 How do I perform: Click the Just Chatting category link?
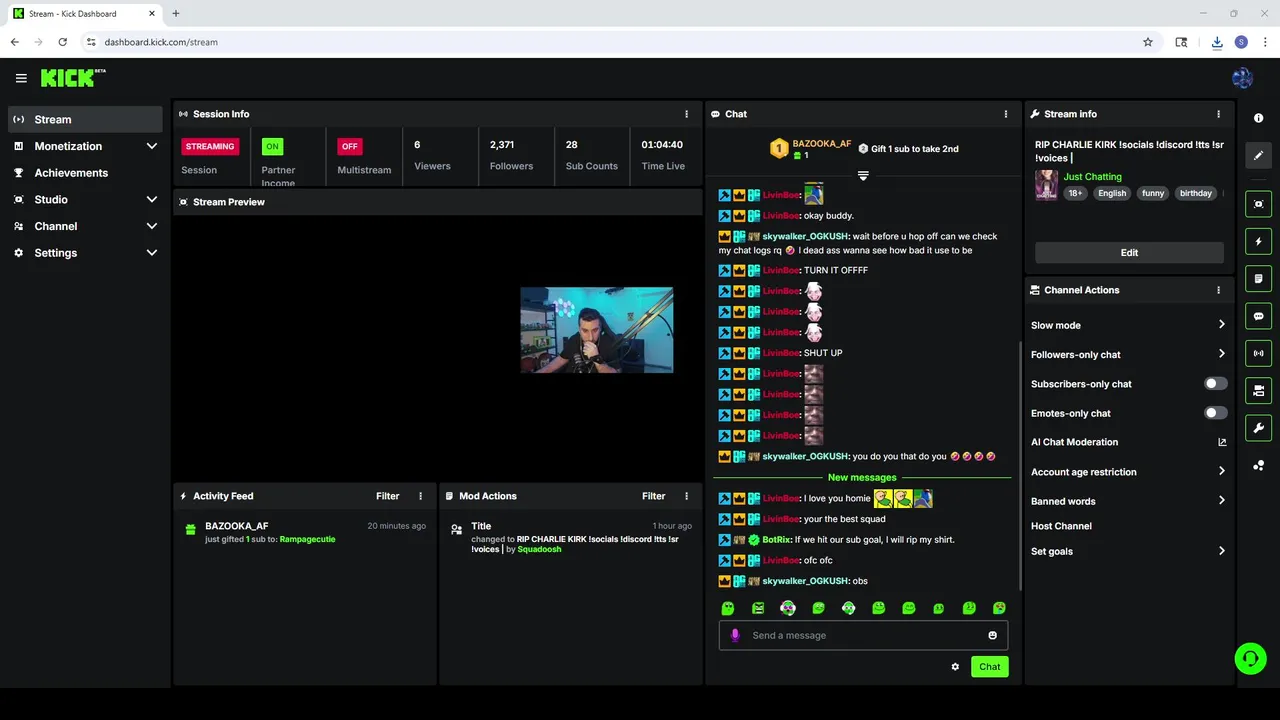coord(1092,177)
